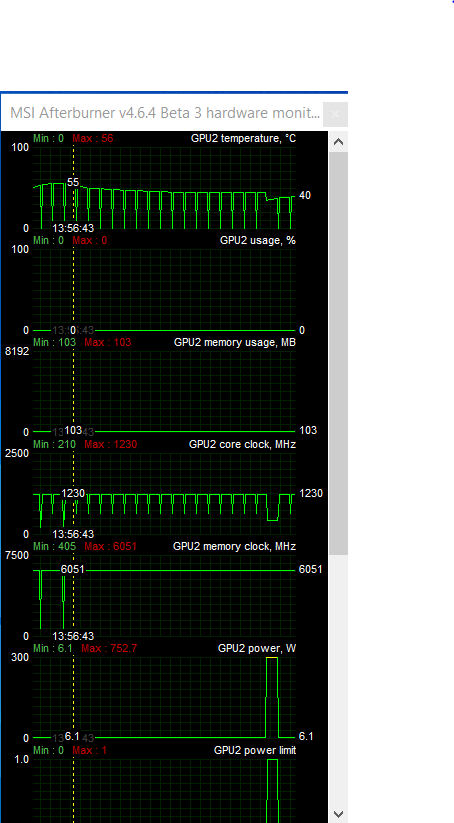Screen dimensions: 454x823
Task: Click the Max : 1 power limit reading
Action: coord(89,751)
